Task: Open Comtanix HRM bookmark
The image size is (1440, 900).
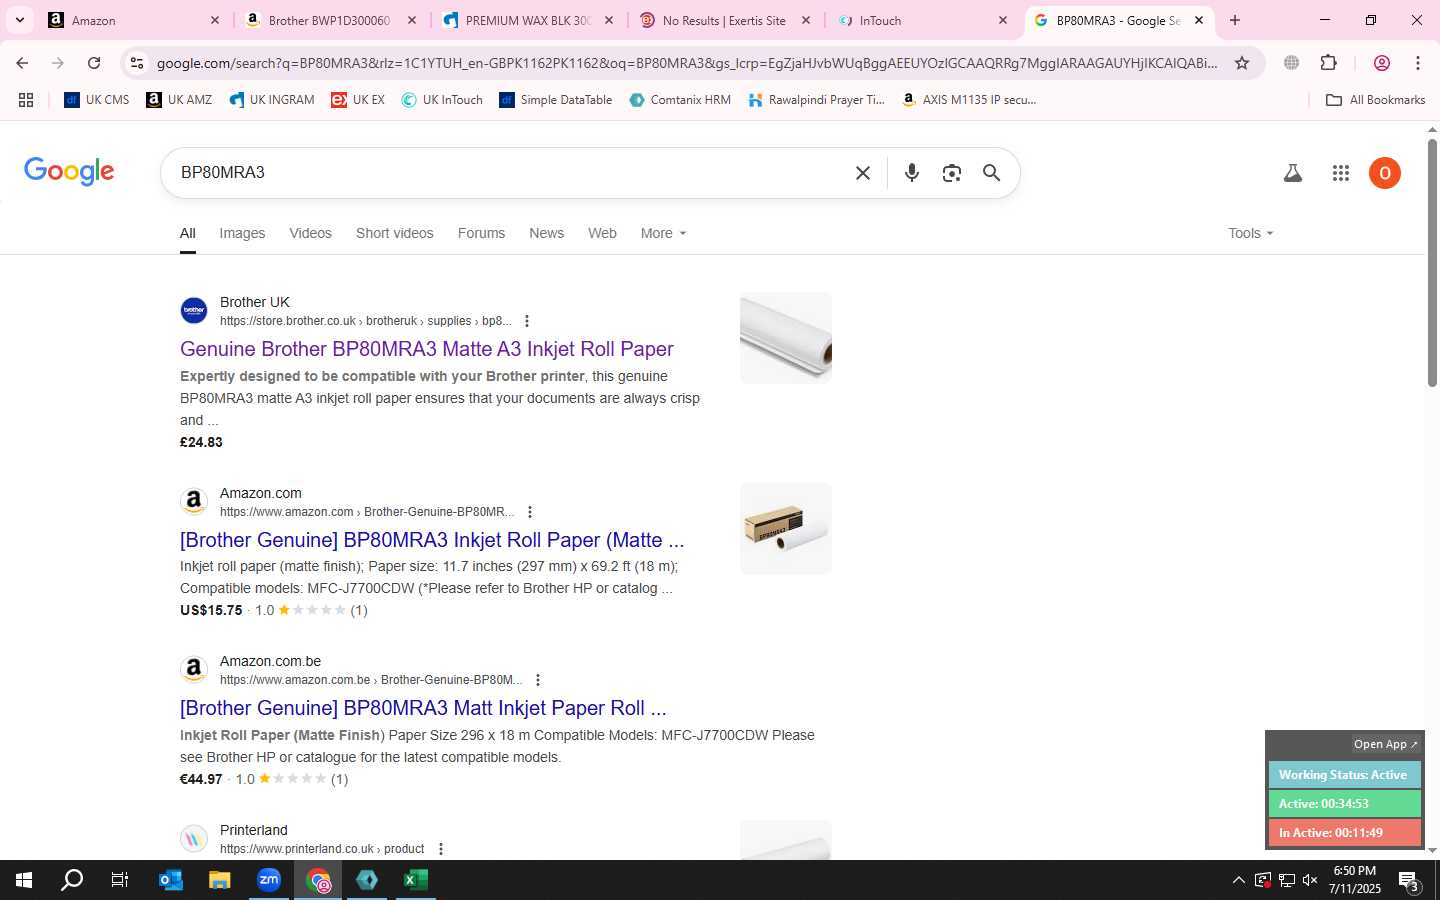Action: click(680, 100)
